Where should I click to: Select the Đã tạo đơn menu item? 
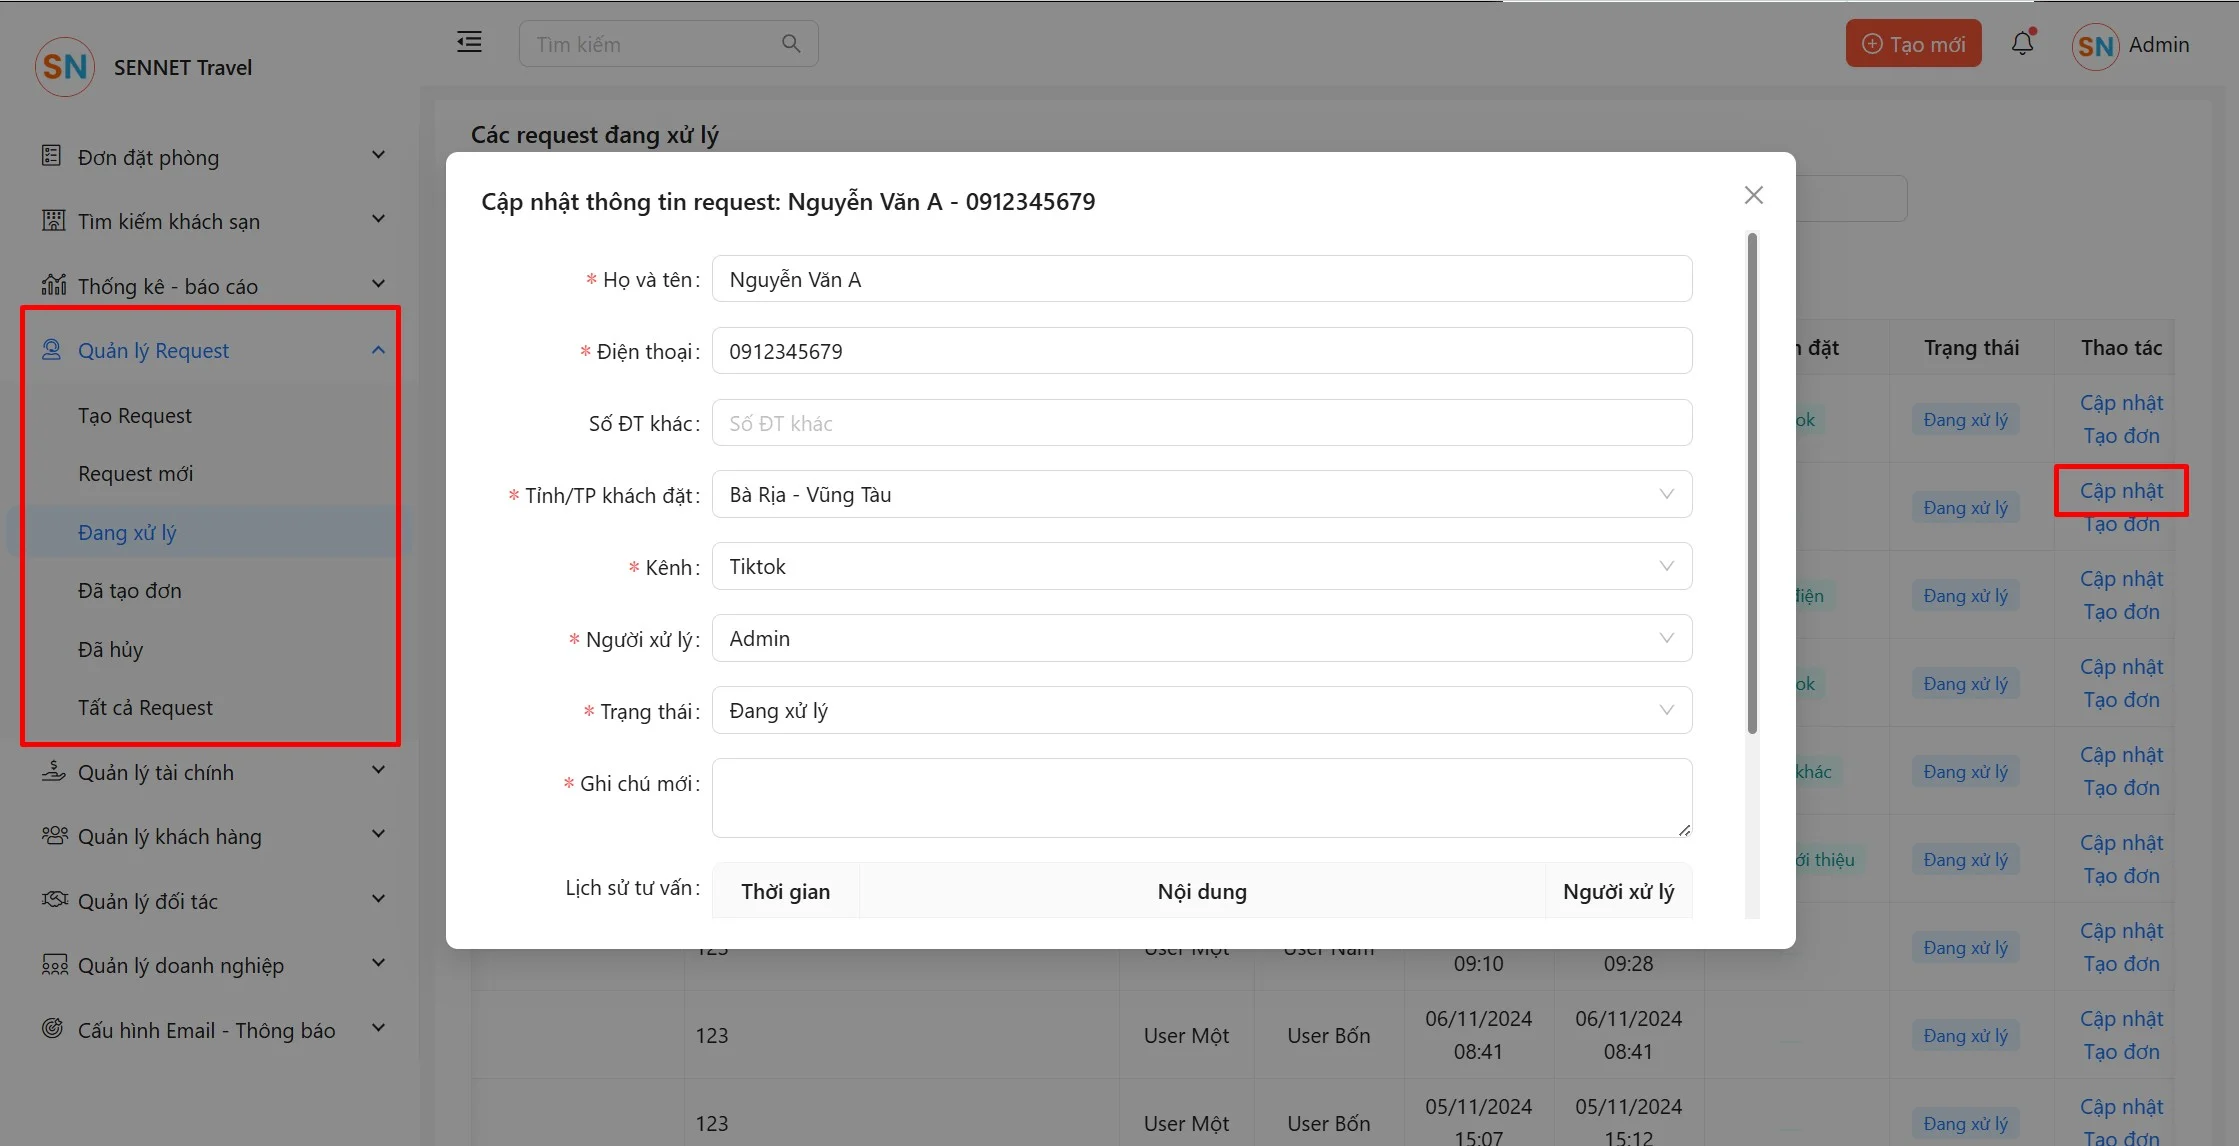coord(130,590)
